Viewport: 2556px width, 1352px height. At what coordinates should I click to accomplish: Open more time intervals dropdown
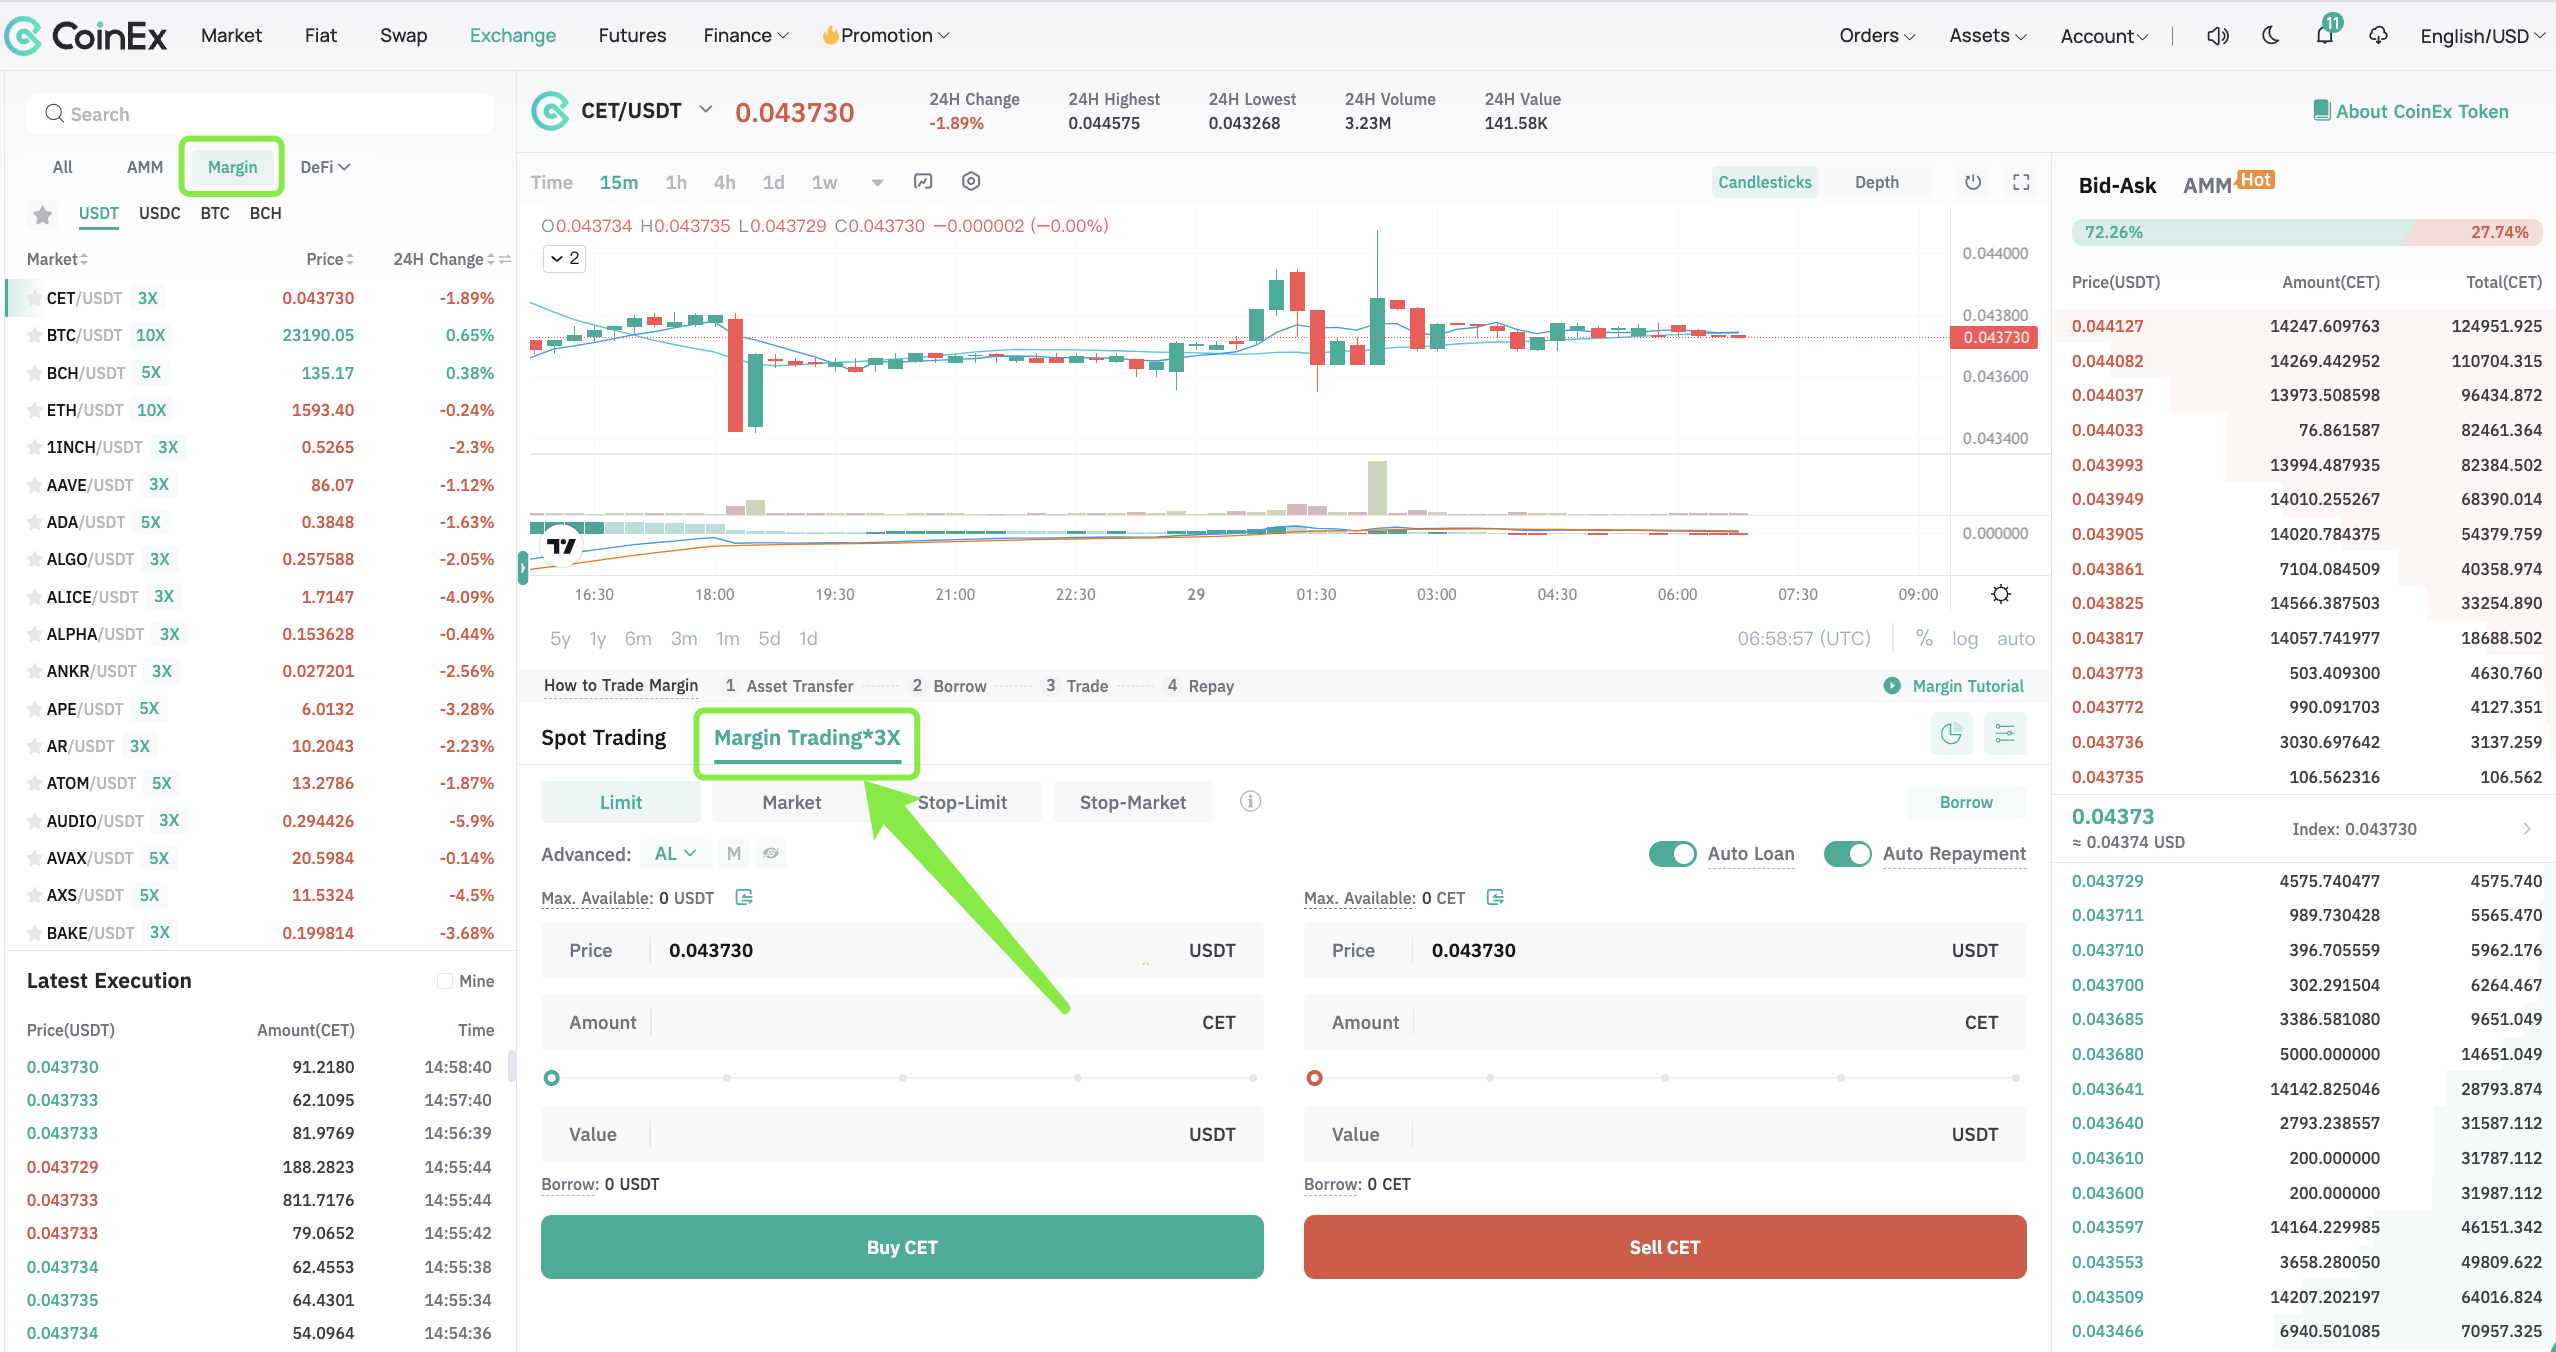[x=877, y=182]
